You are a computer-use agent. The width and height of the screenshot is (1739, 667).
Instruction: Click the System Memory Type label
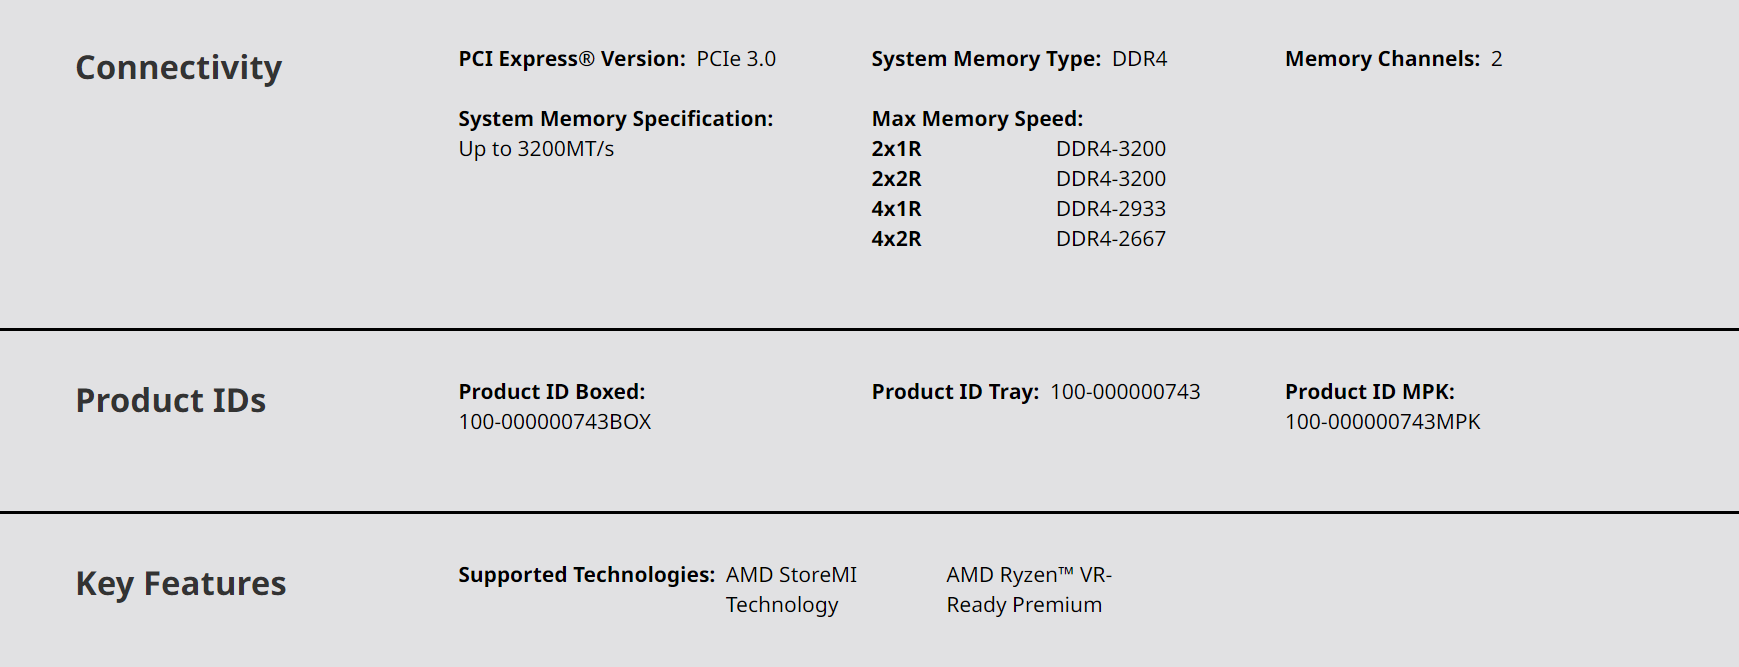point(986,59)
